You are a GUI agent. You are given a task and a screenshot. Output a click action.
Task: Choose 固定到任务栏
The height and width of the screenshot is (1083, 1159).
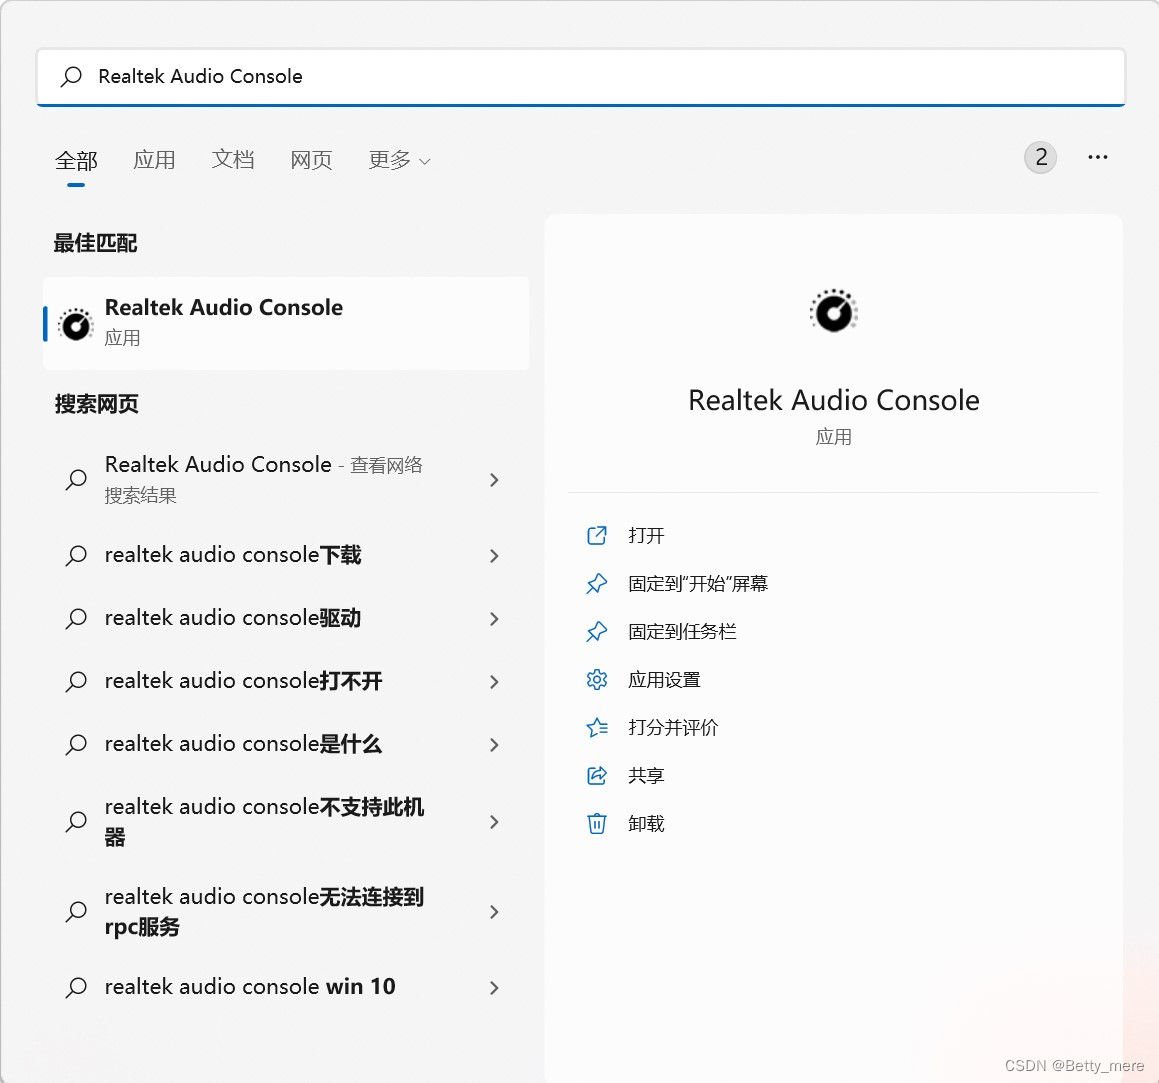tap(682, 631)
